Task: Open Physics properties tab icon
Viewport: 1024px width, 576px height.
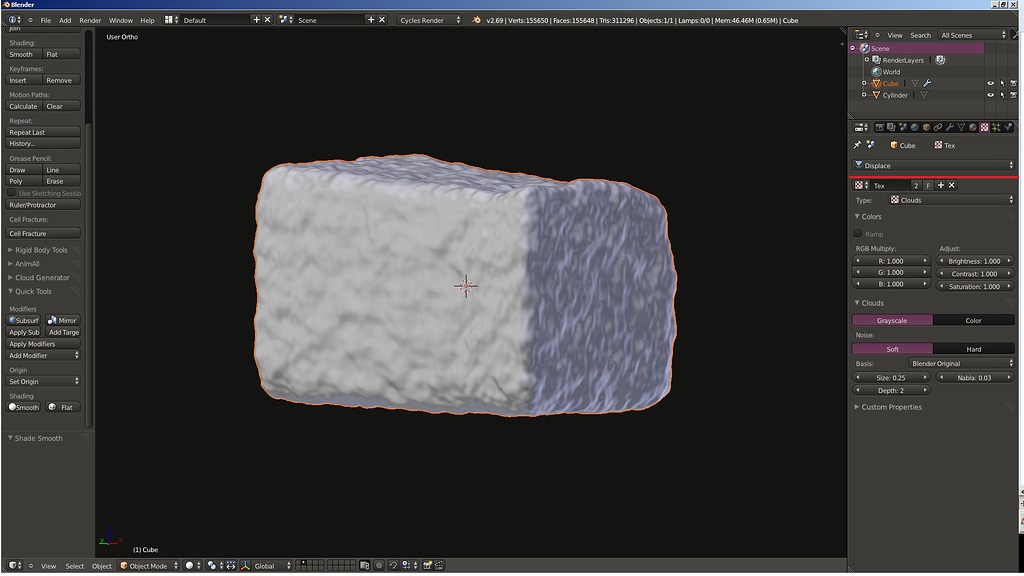Action: (x=1008, y=127)
